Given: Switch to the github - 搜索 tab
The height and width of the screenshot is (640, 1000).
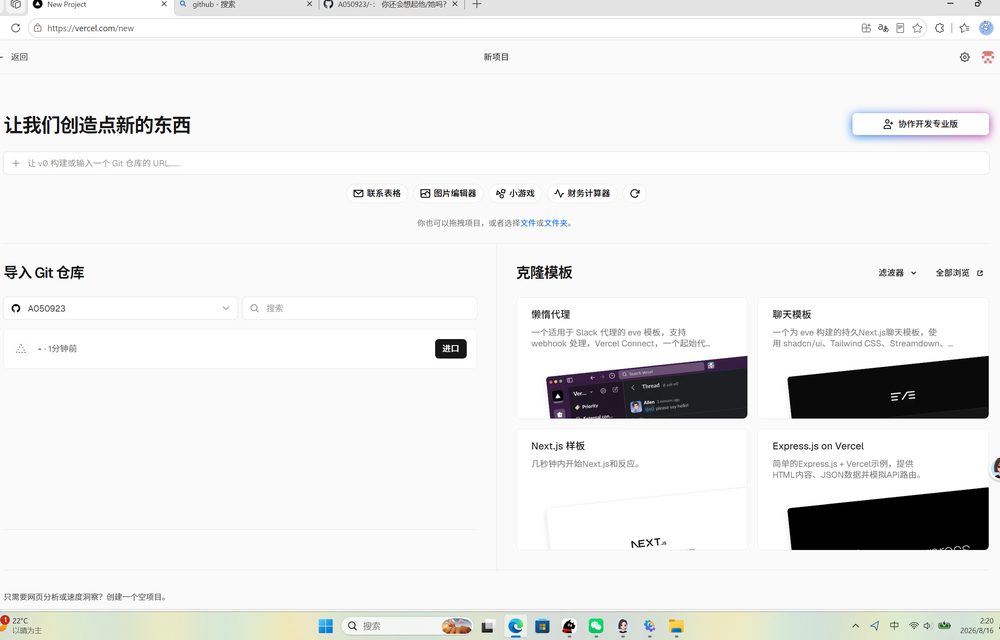Looking at the screenshot, I should [x=245, y=4].
